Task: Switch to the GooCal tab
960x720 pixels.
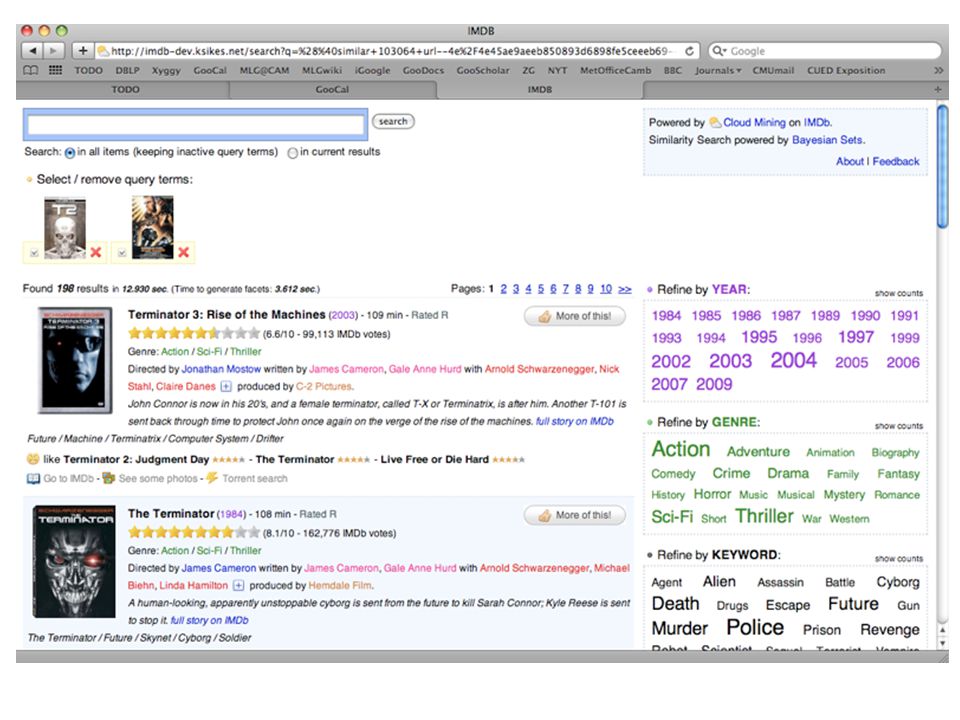Action: click(x=332, y=89)
